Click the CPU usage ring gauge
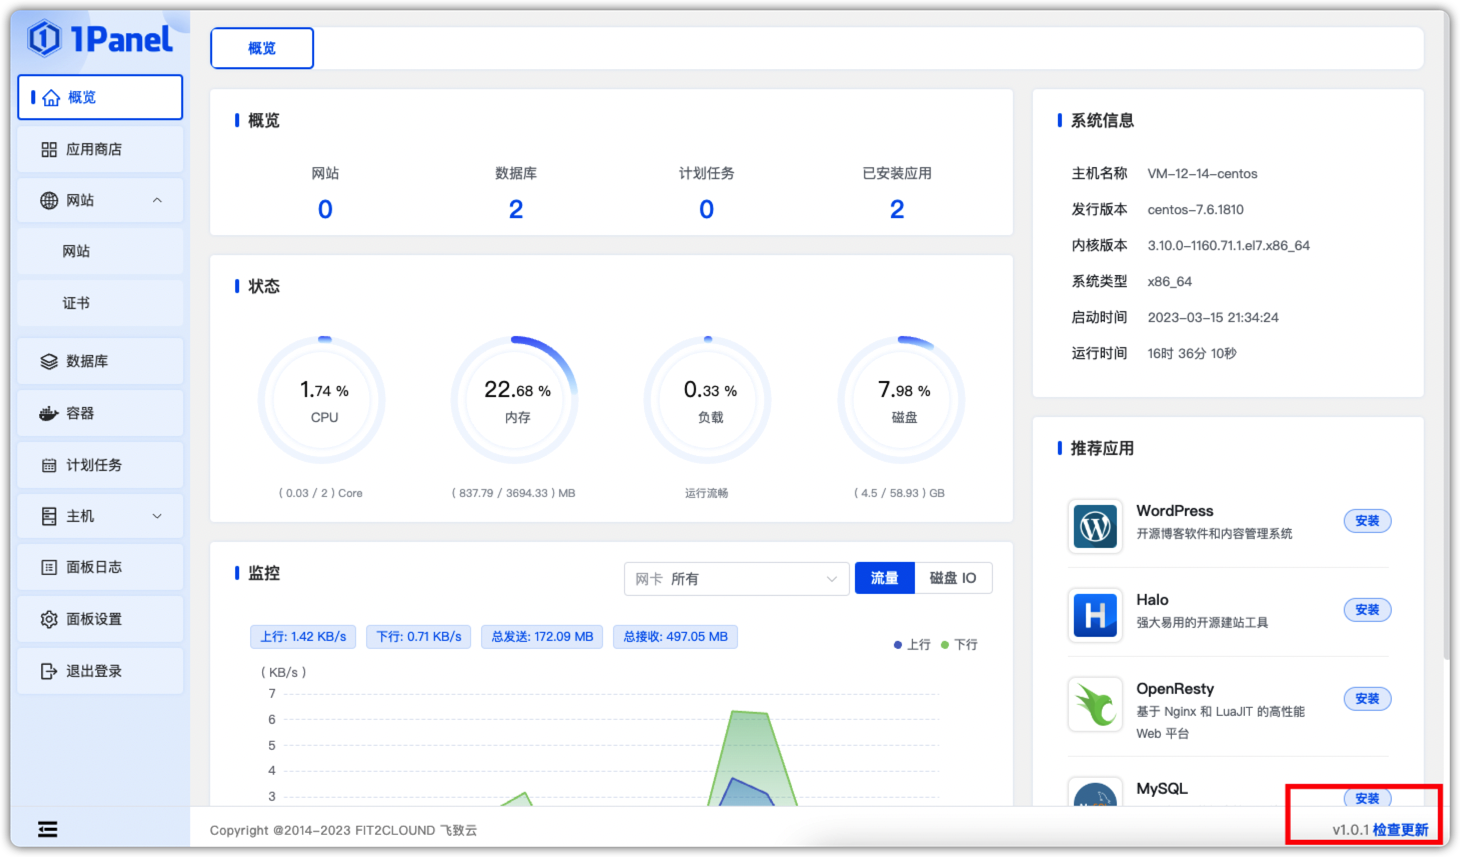1460x857 pixels. (322, 398)
